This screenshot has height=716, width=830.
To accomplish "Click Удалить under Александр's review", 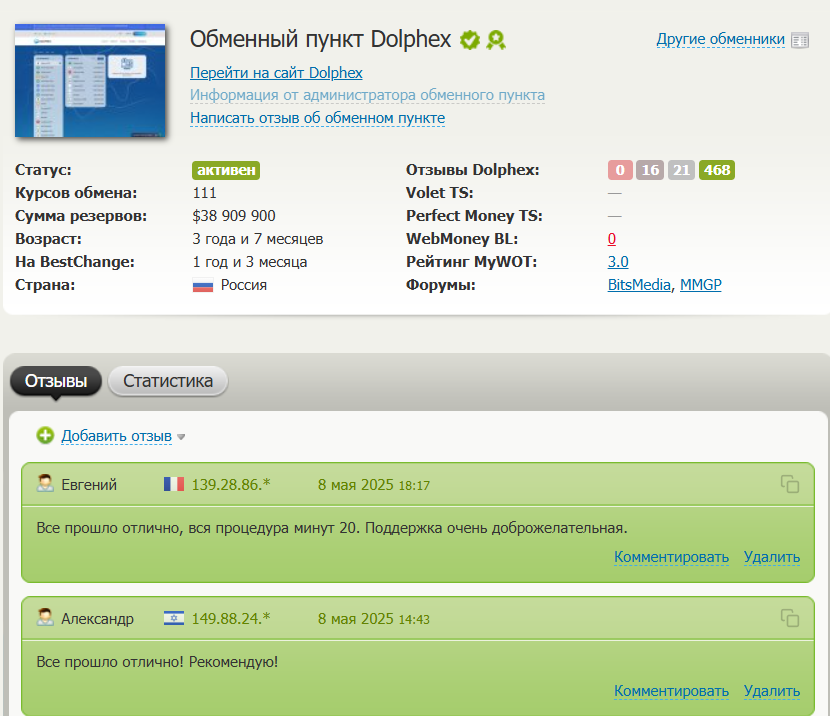I will pyautogui.click(x=771, y=690).
